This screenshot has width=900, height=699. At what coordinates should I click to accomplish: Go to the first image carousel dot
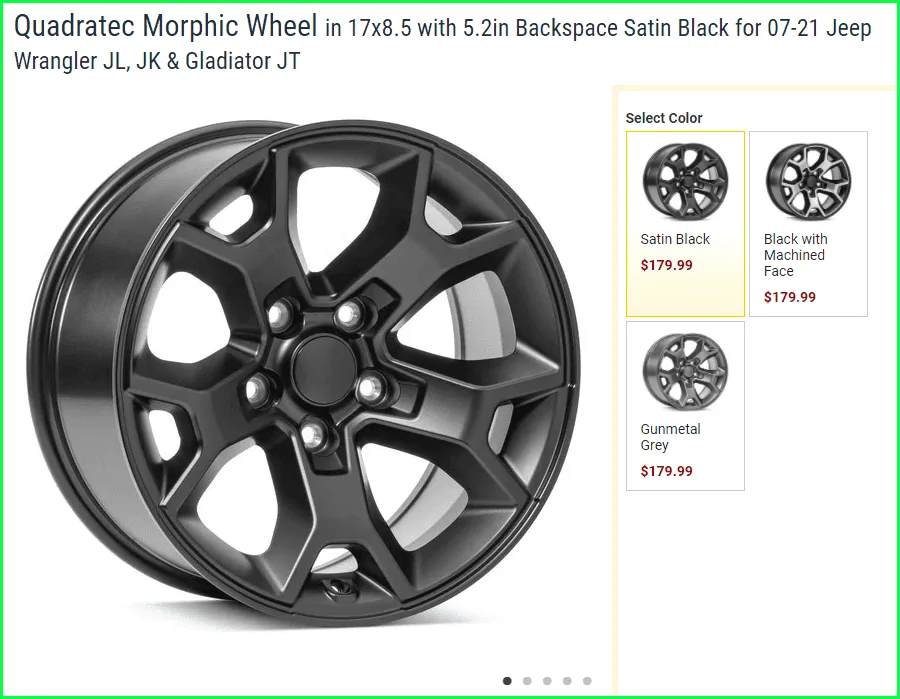(x=507, y=681)
